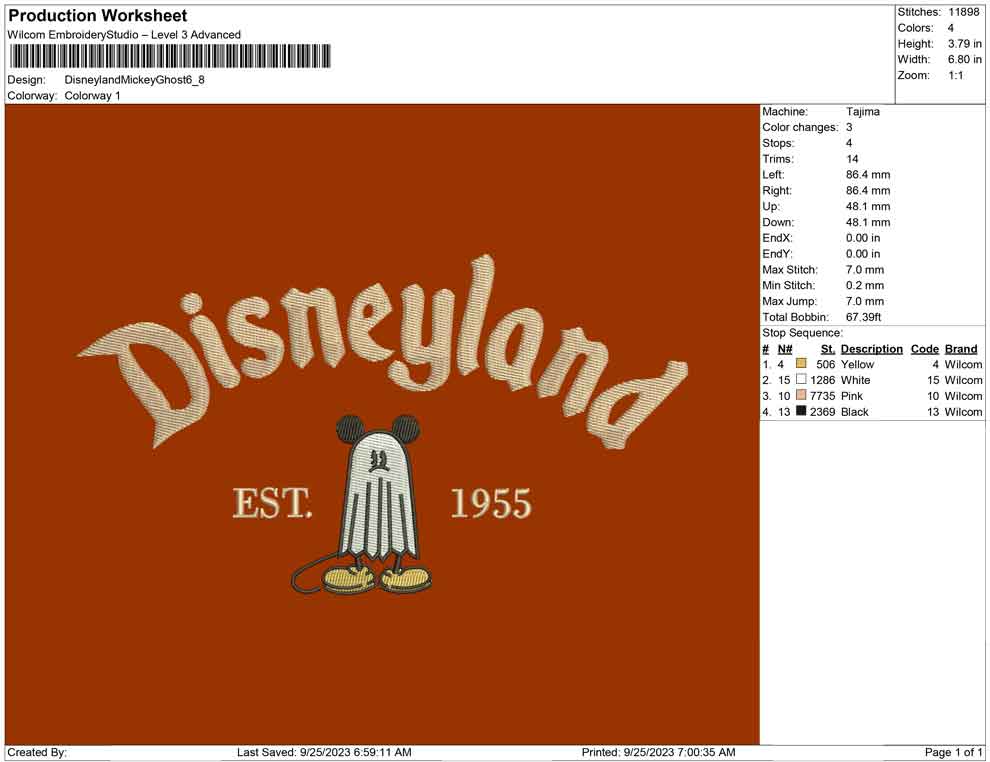Click the Page 1 of 1 footer label
Screen dimensions: 990x762
tap(954, 752)
